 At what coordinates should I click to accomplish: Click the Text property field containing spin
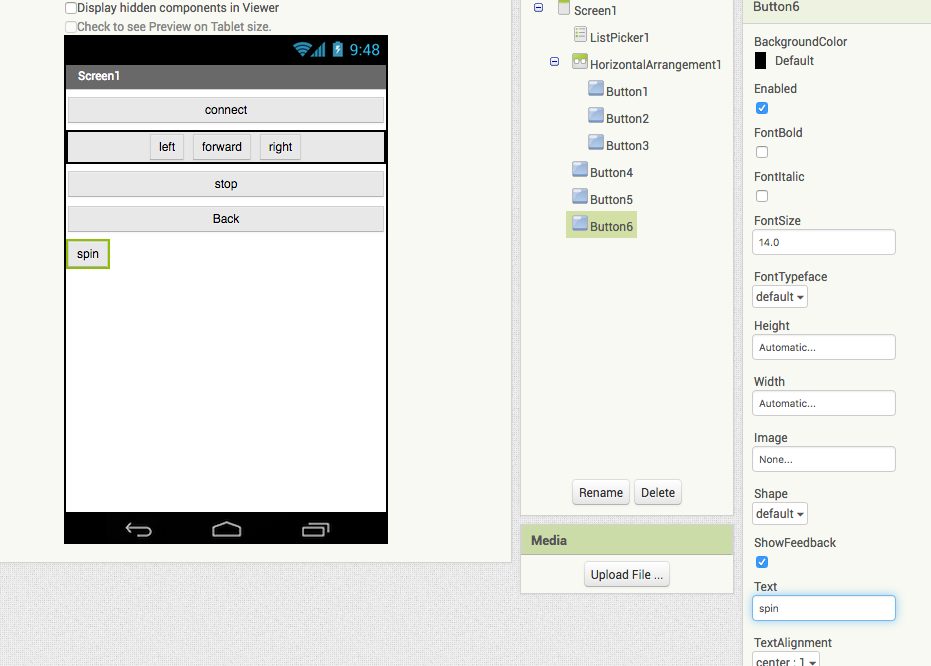tap(824, 608)
